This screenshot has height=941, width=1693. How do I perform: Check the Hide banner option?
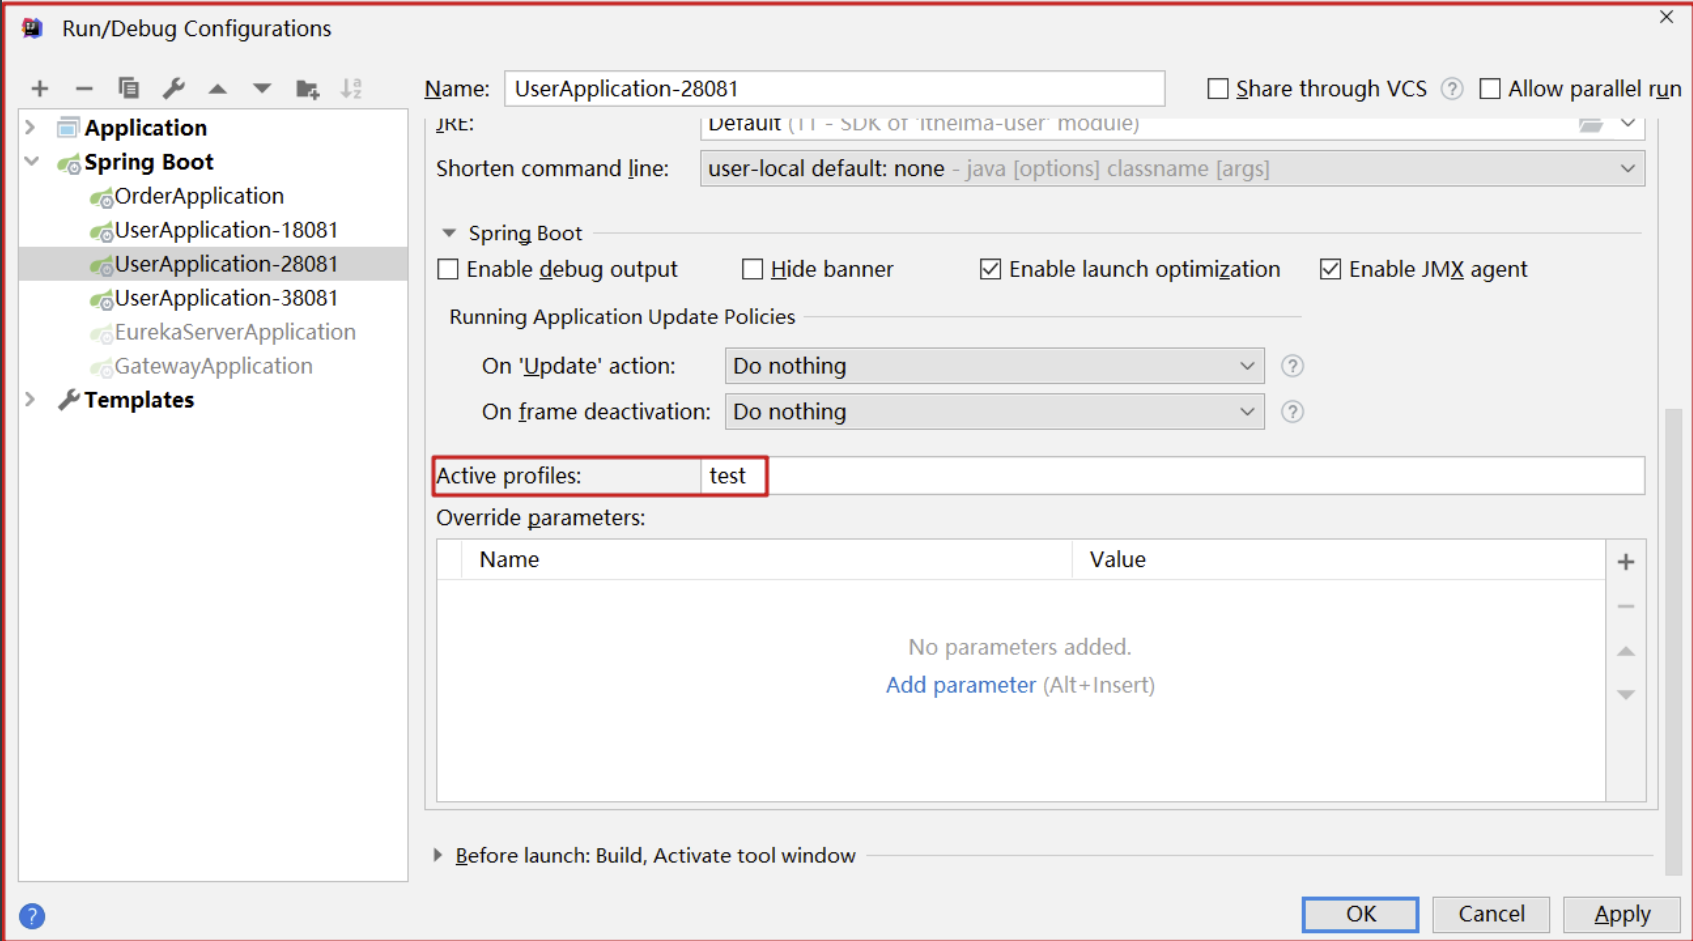point(752,269)
